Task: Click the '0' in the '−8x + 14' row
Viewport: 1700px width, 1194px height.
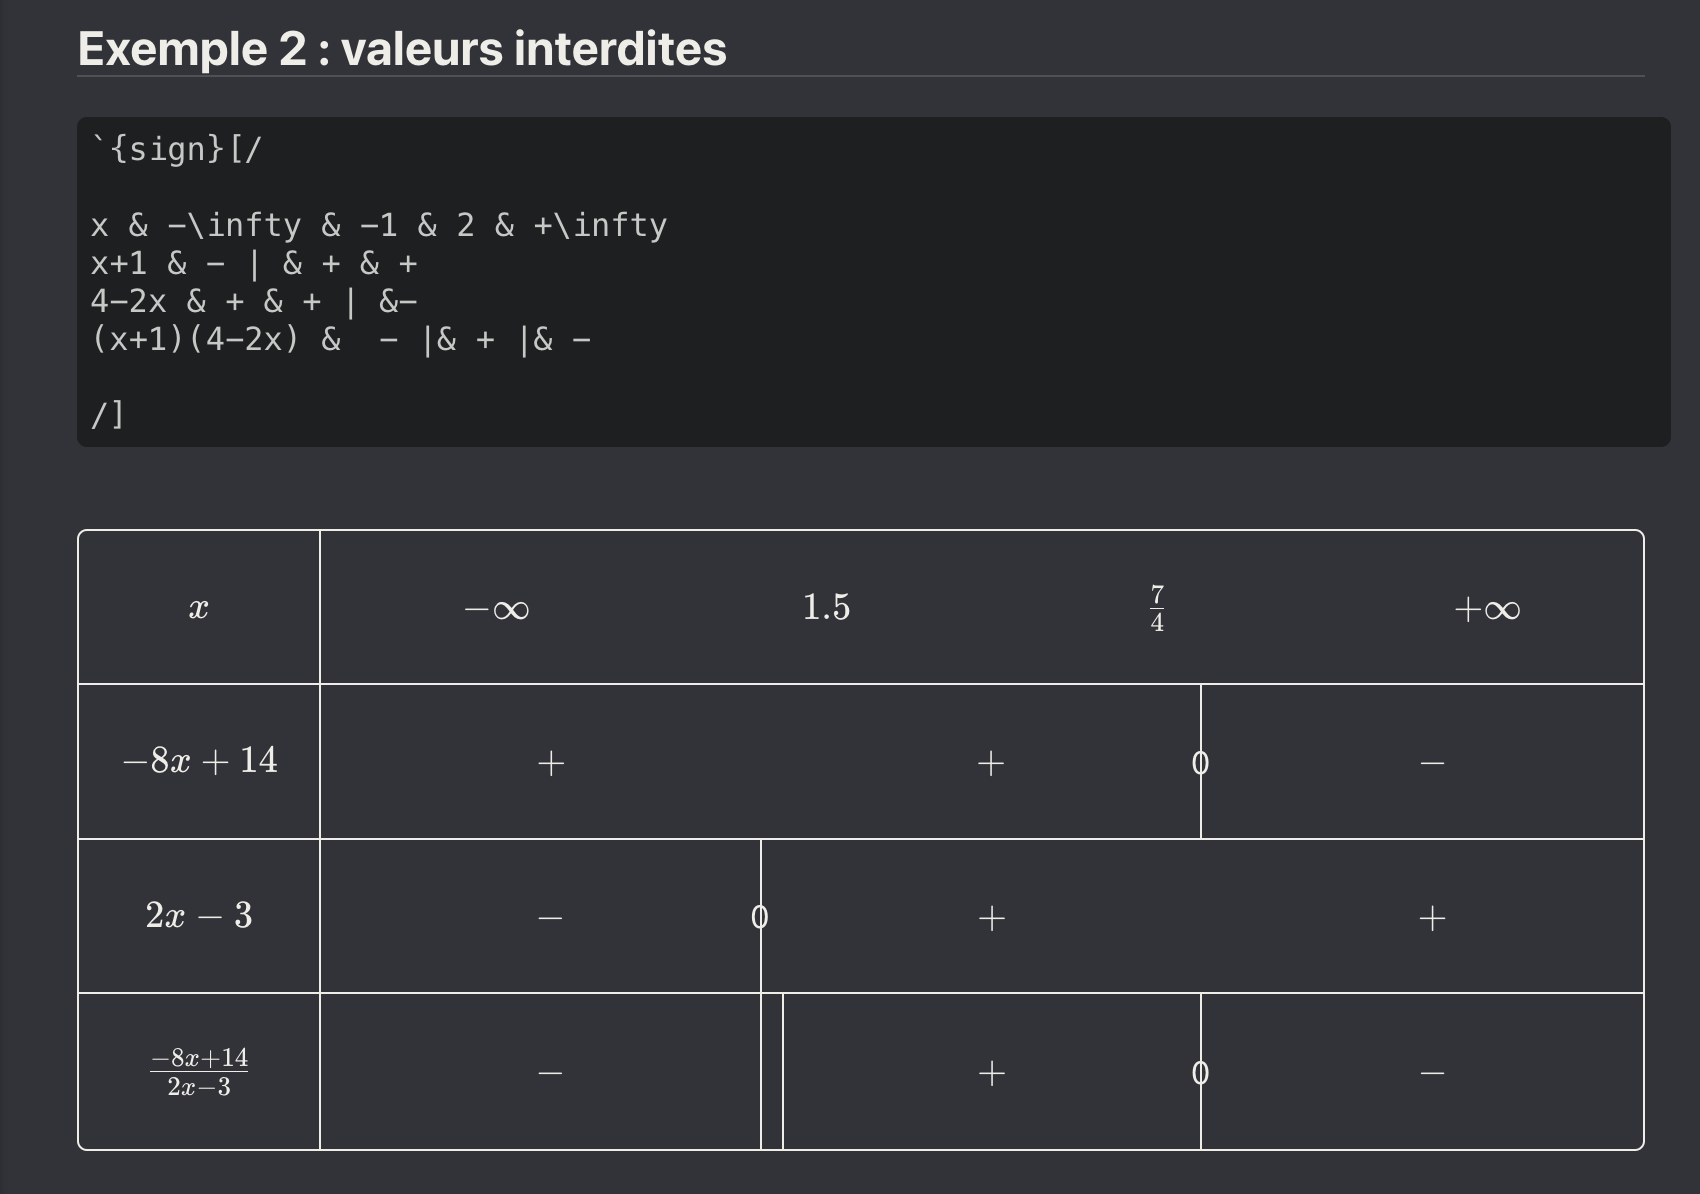Action: pyautogui.click(x=1201, y=763)
